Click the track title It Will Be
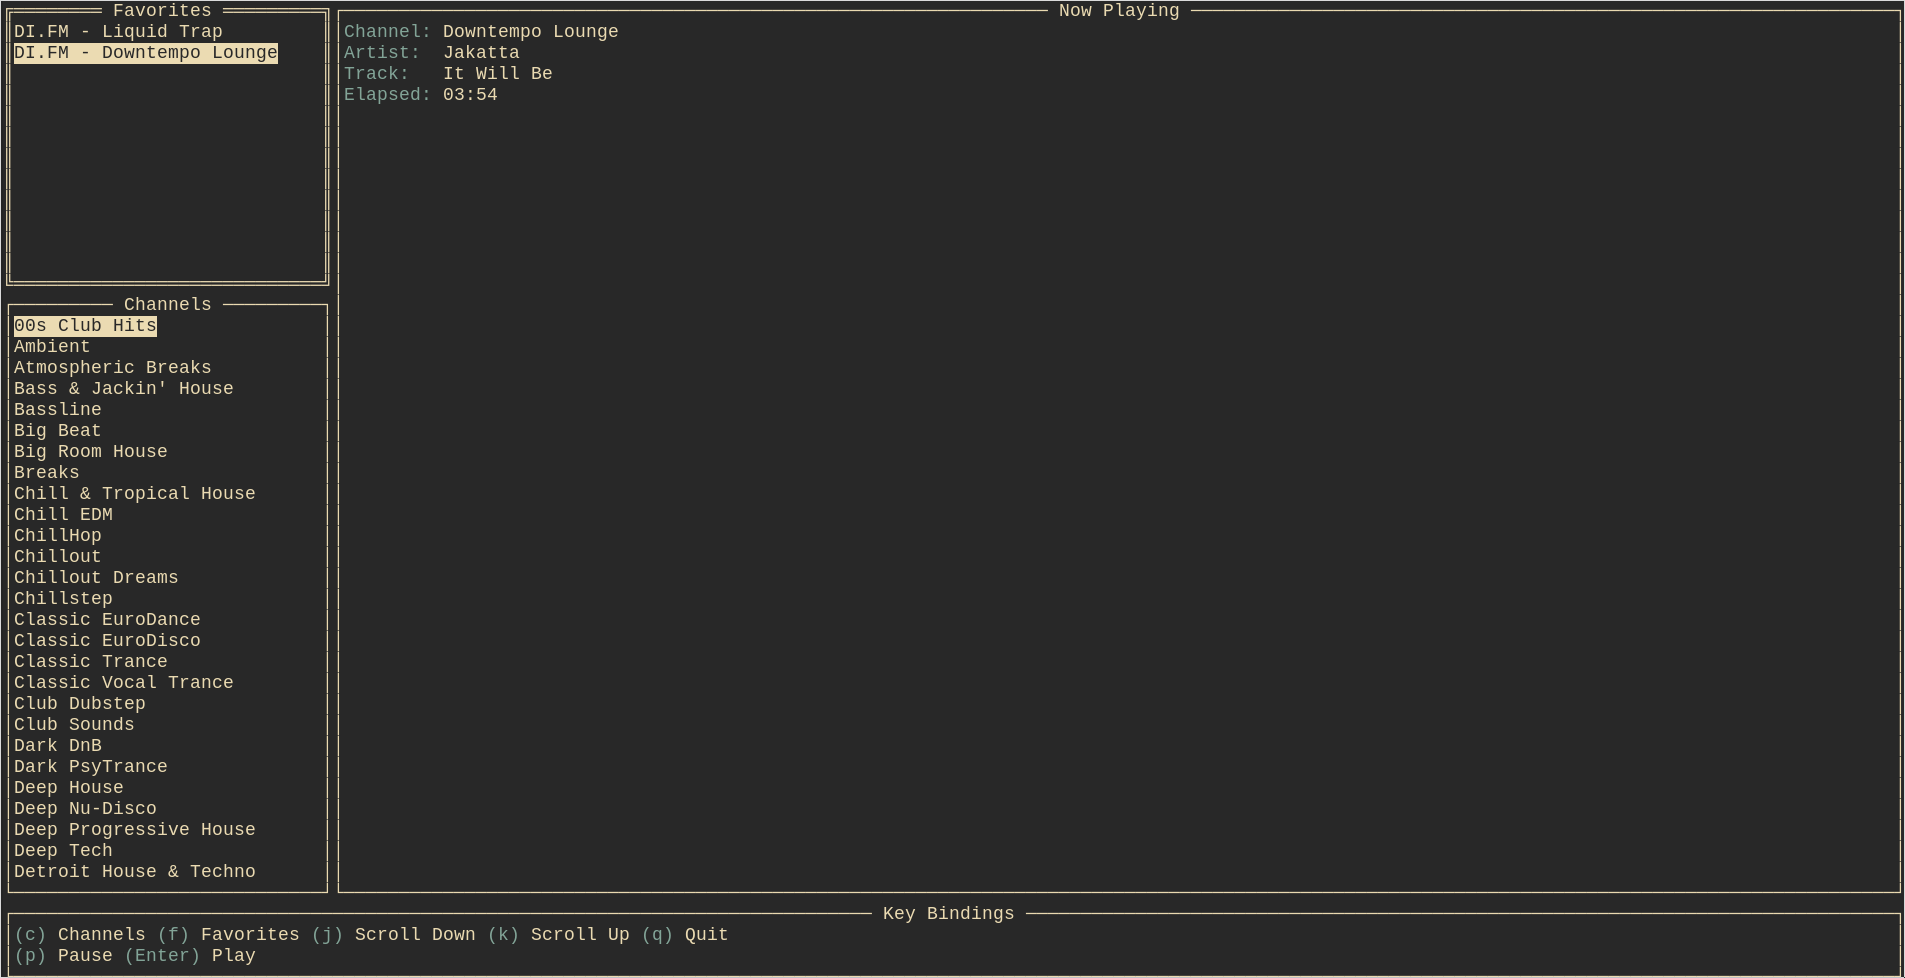This screenshot has height=978, width=1905. pos(498,74)
